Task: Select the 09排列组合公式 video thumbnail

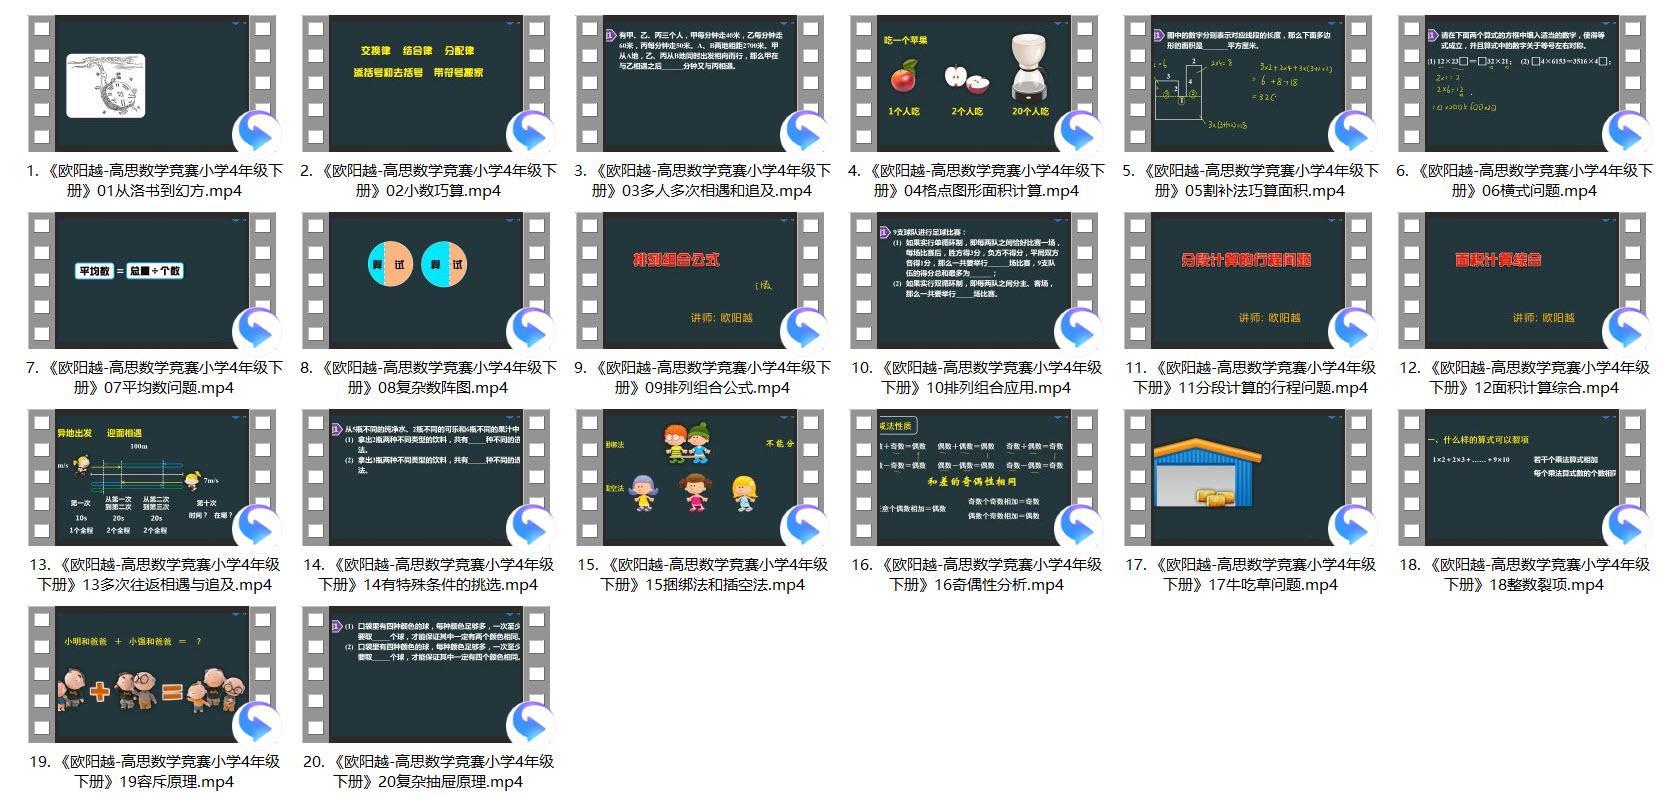Action: pyautogui.click(x=700, y=279)
